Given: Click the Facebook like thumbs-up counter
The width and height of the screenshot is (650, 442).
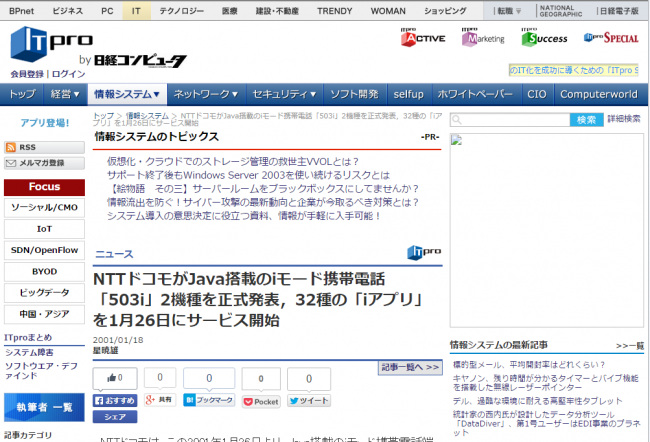Looking at the screenshot, I should (115, 378).
